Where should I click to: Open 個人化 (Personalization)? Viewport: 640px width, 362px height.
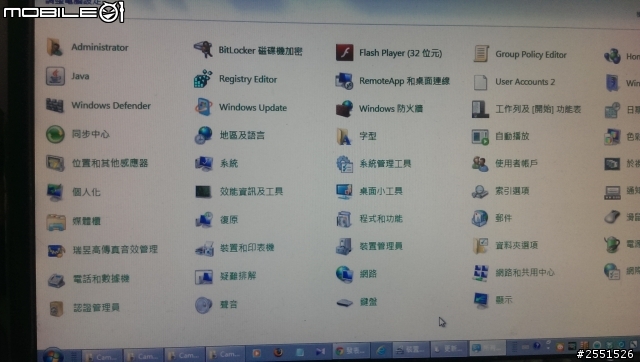pos(73,192)
